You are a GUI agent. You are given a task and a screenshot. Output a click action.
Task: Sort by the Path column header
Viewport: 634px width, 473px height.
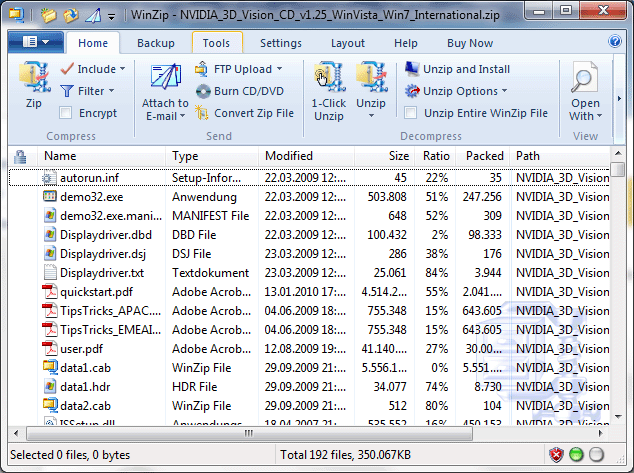(560, 156)
